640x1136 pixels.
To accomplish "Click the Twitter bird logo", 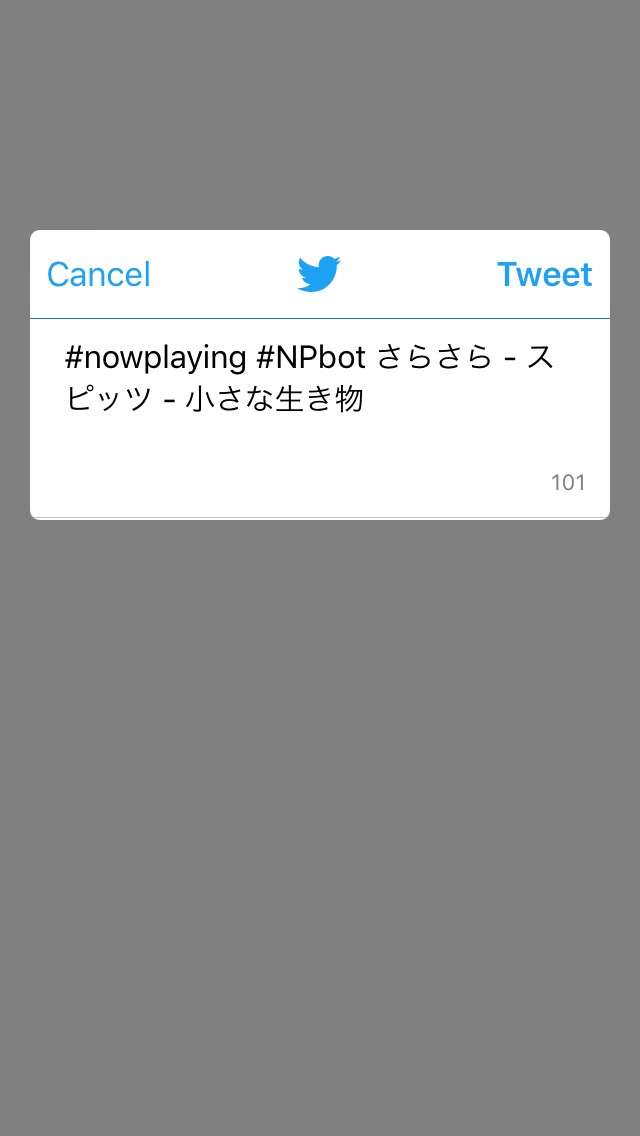I will [x=319, y=274].
